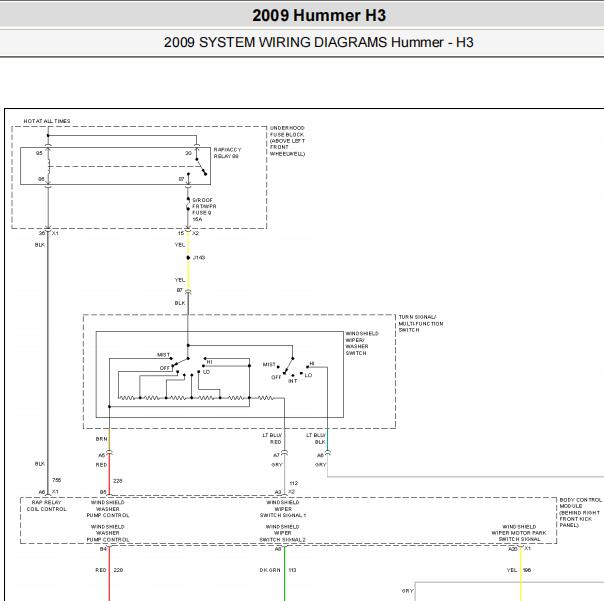604x601 pixels.
Task: Select relay terminal 85 label
Action: [39, 153]
